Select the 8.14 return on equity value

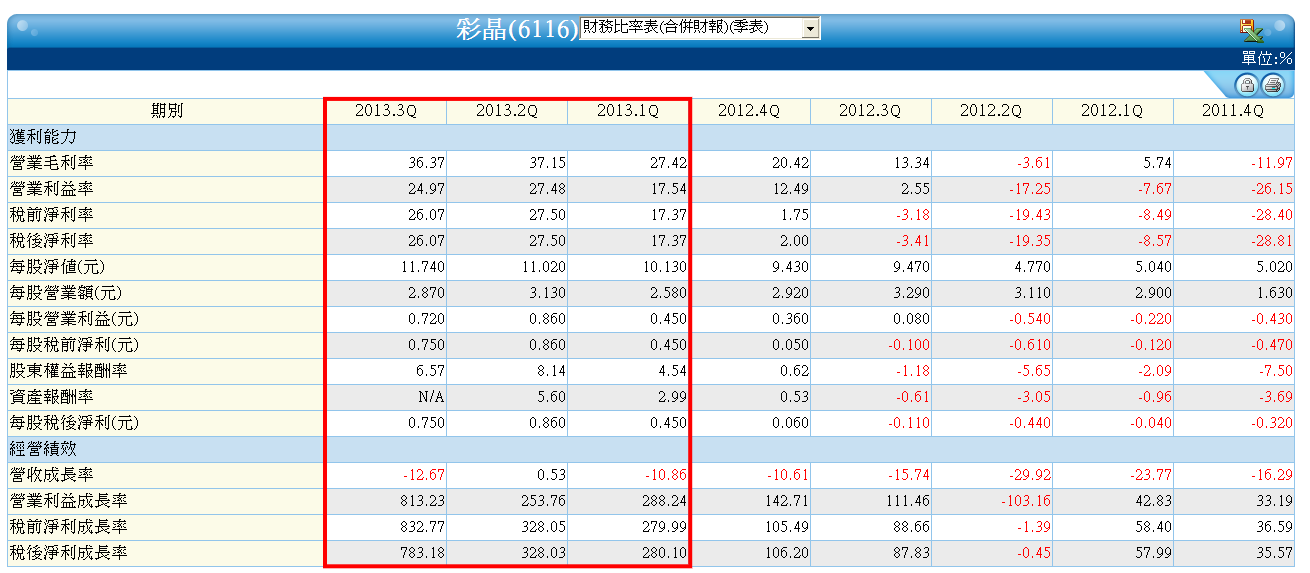point(551,371)
